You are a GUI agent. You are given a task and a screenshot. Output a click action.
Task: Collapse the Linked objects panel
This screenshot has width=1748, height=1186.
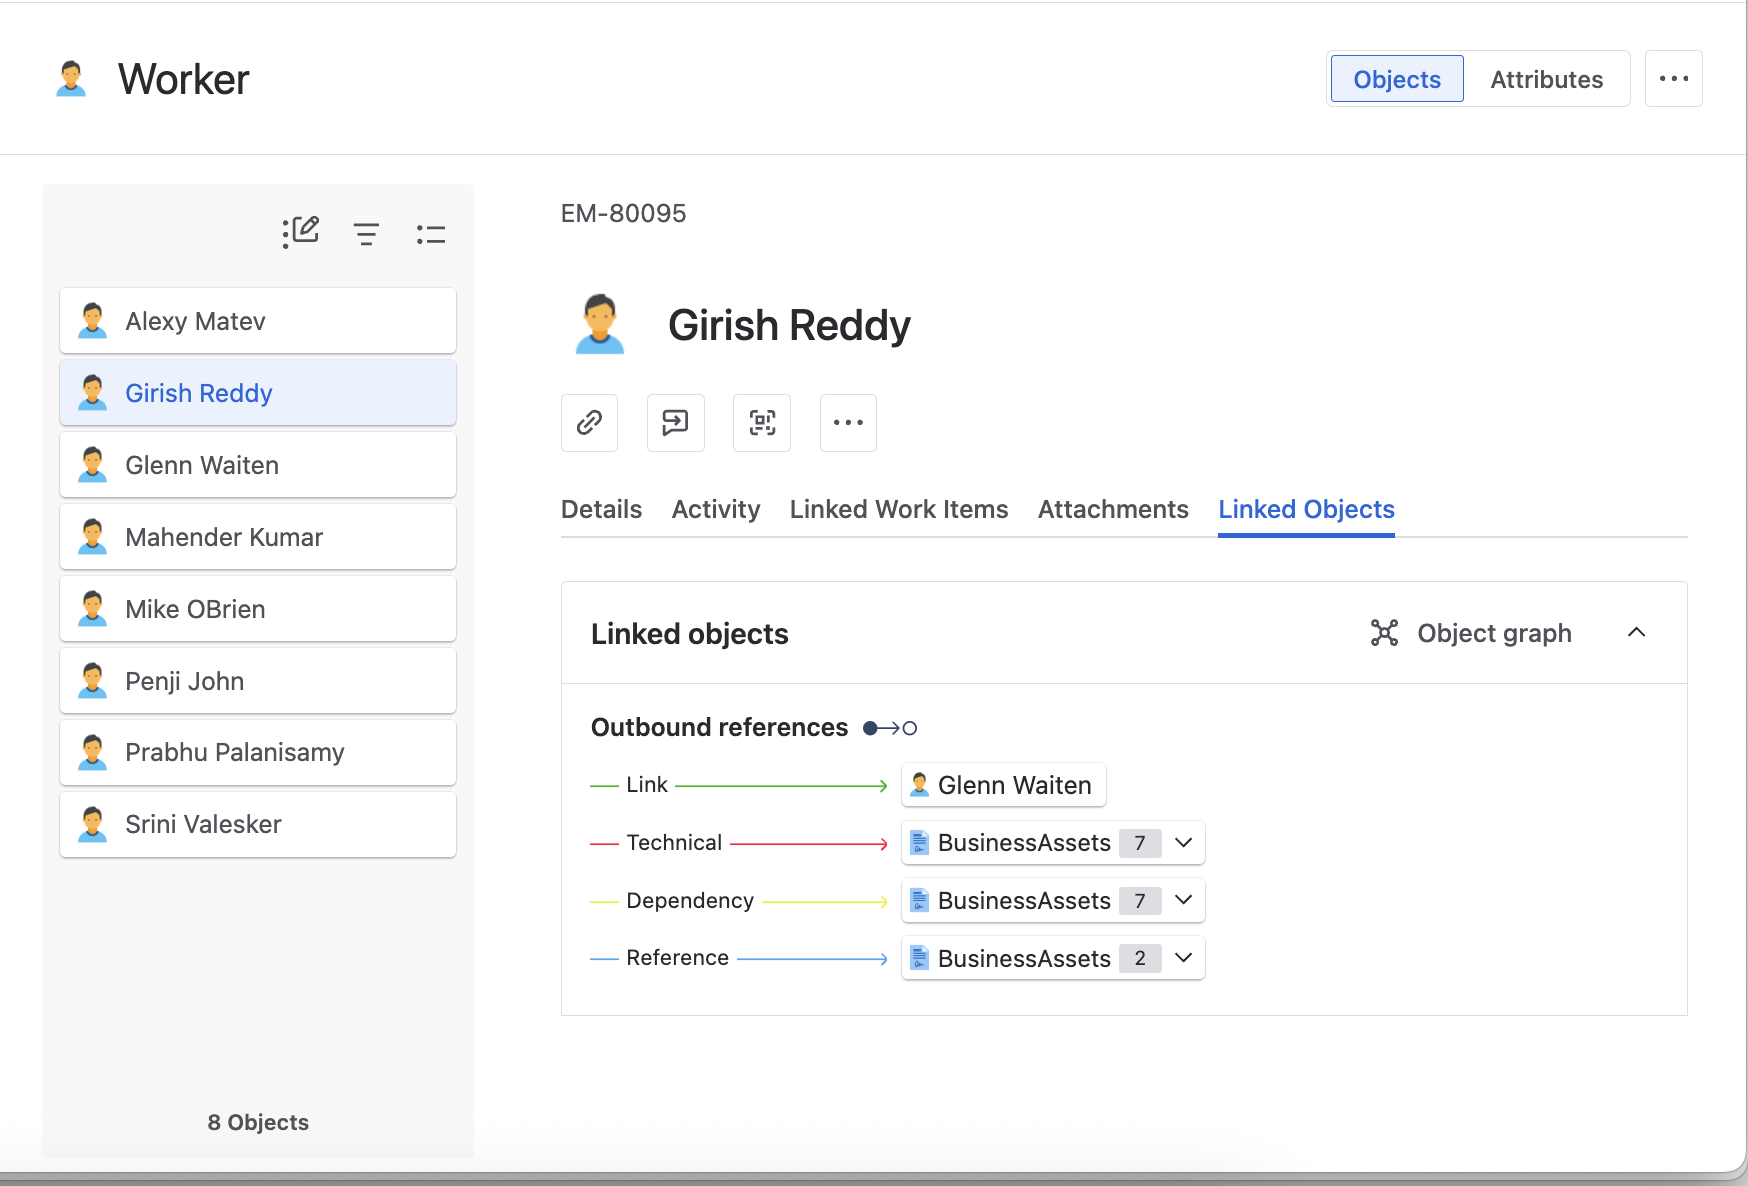[x=1637, y=633]
